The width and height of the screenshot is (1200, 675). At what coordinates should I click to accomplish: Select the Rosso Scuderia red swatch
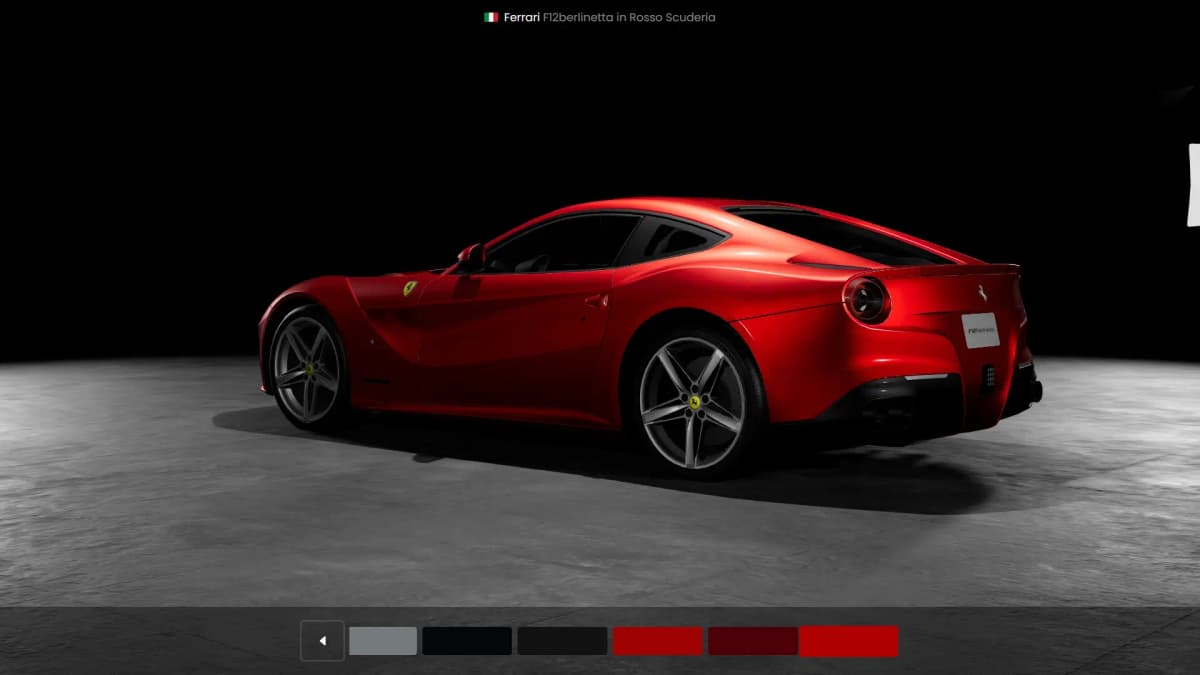[x=657, y=641]
